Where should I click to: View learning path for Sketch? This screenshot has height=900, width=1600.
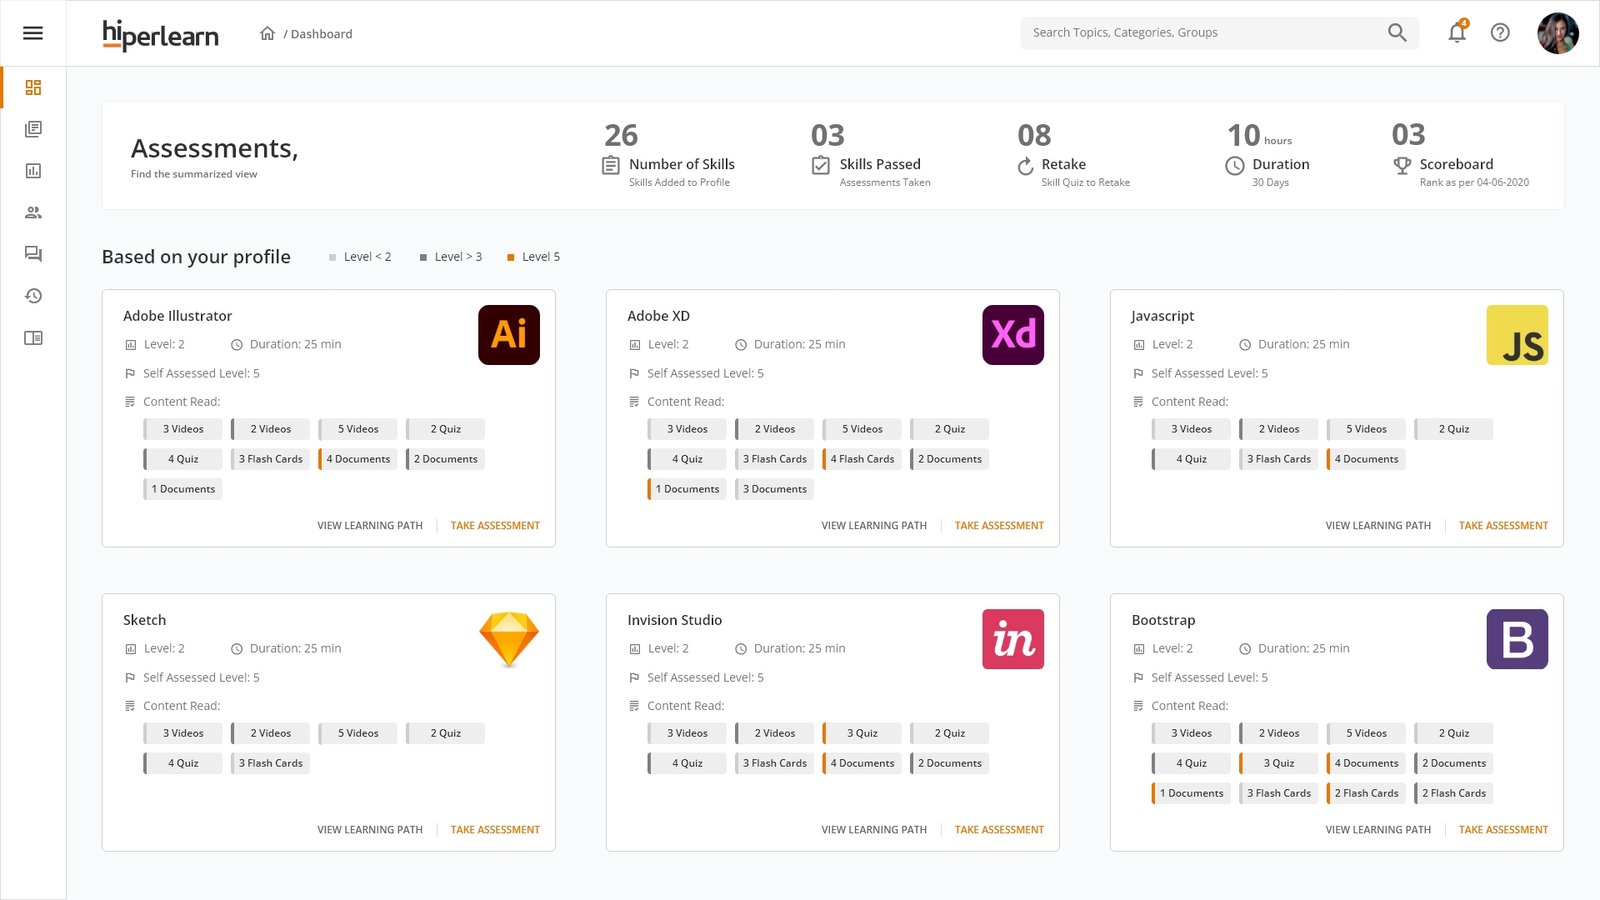tap(370, 830)
